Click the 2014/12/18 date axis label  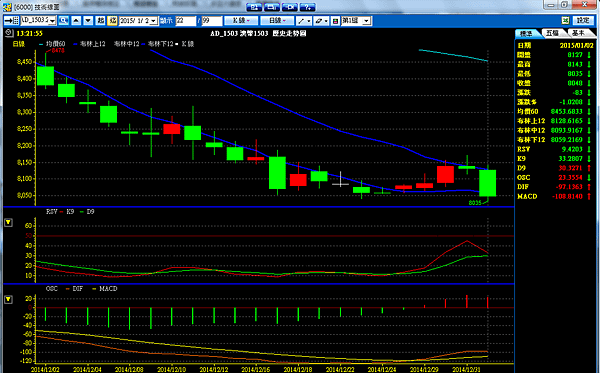(x=298, y=369)
